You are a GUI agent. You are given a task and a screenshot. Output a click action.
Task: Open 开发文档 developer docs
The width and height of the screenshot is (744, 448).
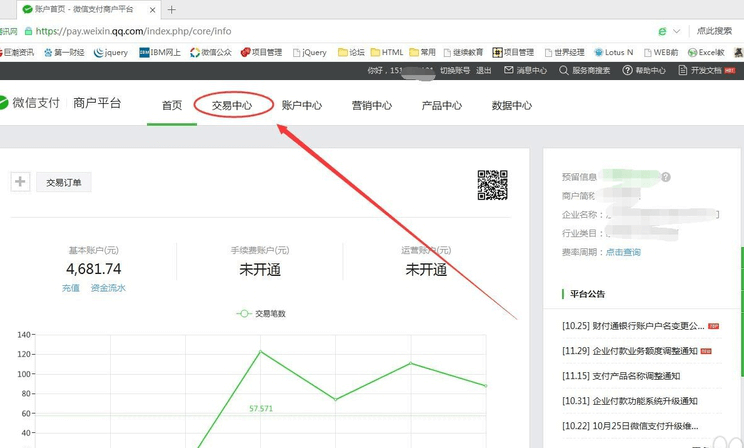click(x=707, y=70)
